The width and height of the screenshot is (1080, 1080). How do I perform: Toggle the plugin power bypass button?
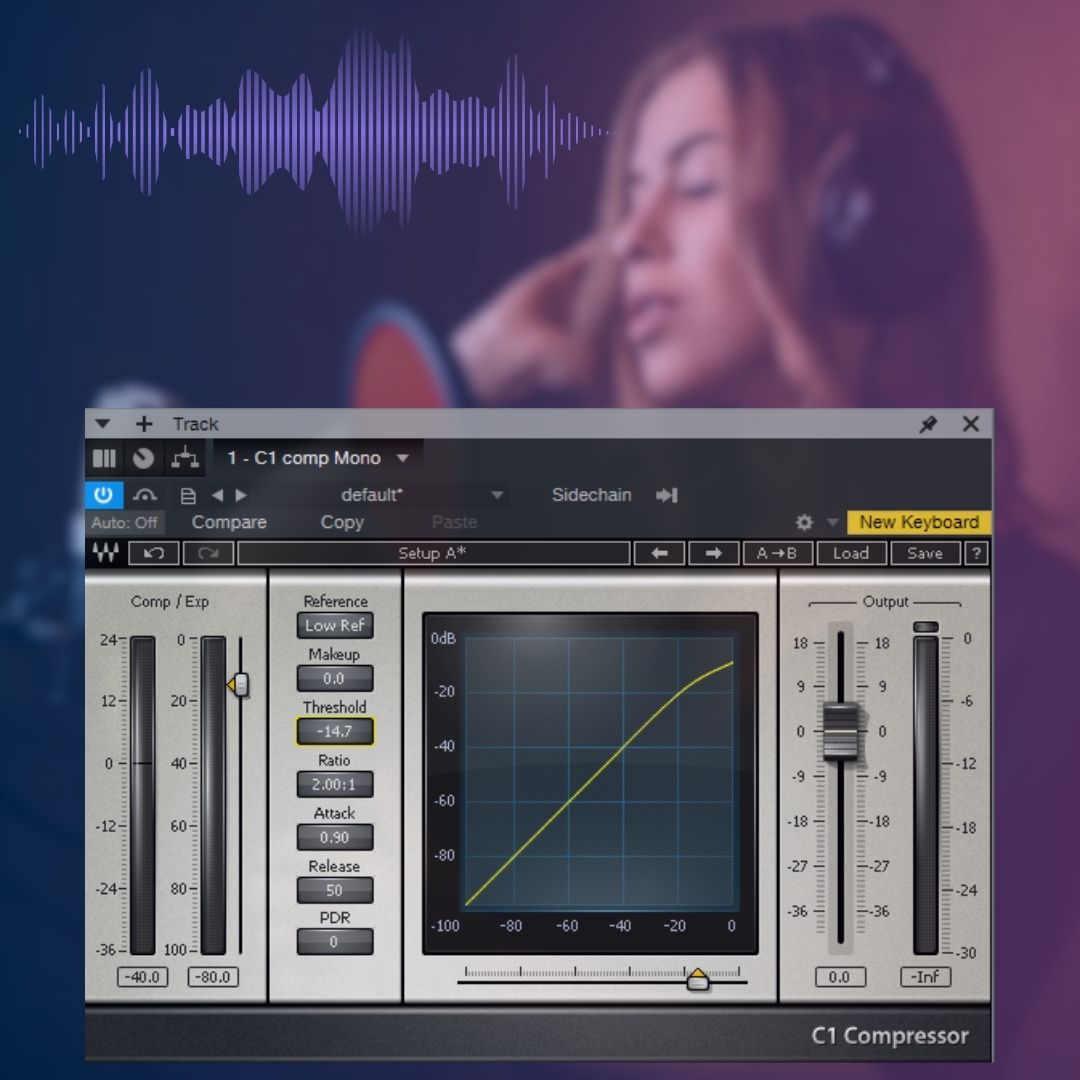pos(104,495)
